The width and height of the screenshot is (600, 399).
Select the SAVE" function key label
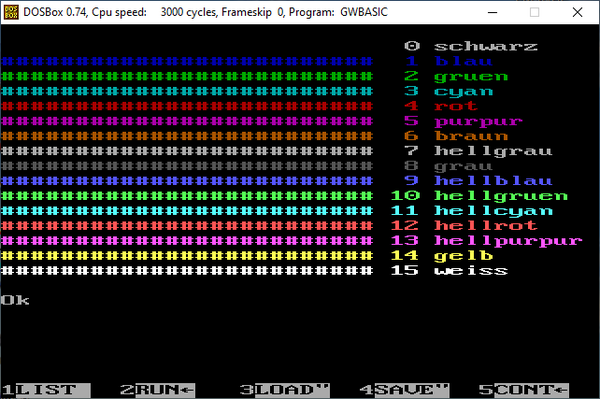412,390
